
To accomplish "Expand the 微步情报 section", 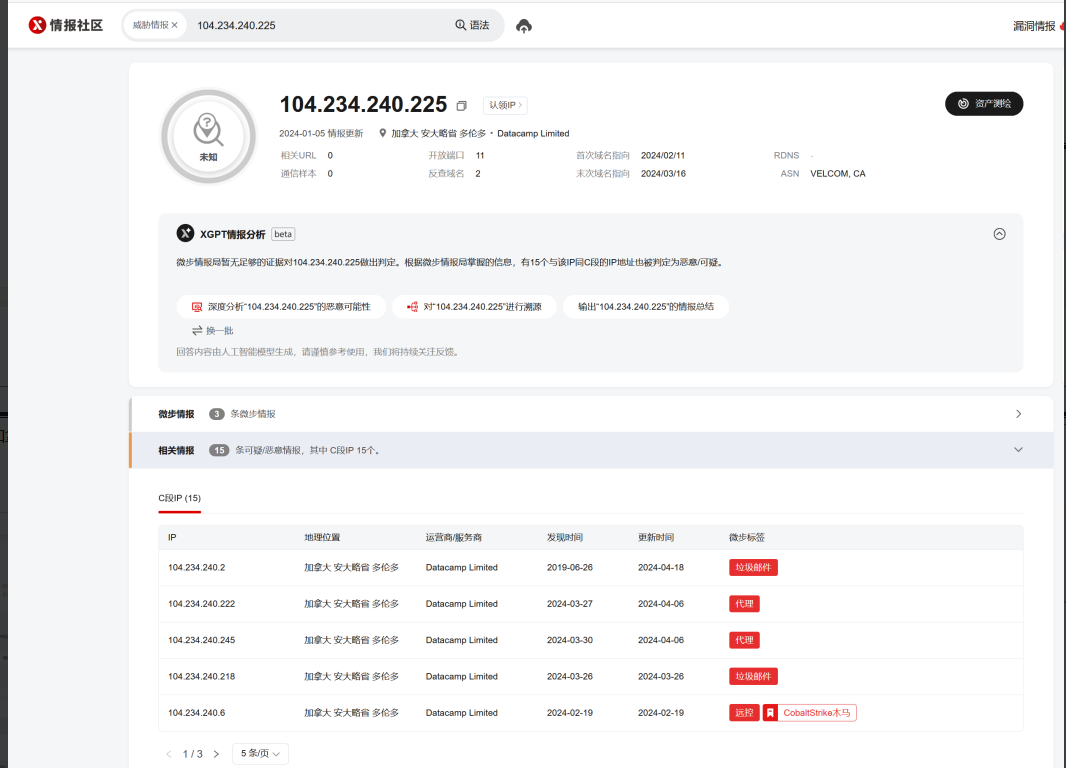I will point(1018,414).
